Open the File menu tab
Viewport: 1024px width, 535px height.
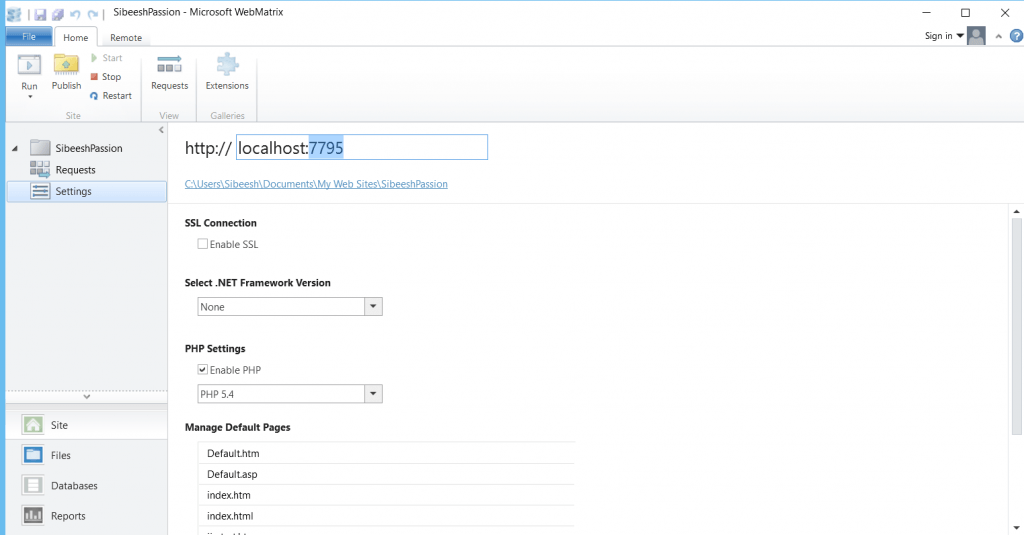29,37
